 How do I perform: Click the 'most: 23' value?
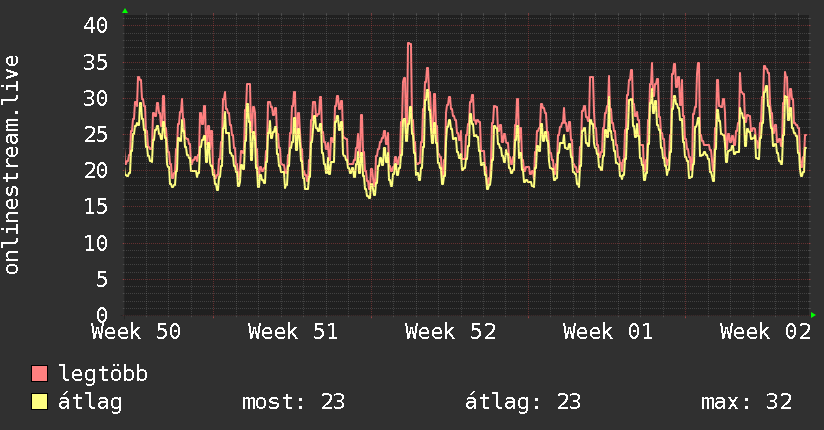pyautogui.click(x=293, y=402)
